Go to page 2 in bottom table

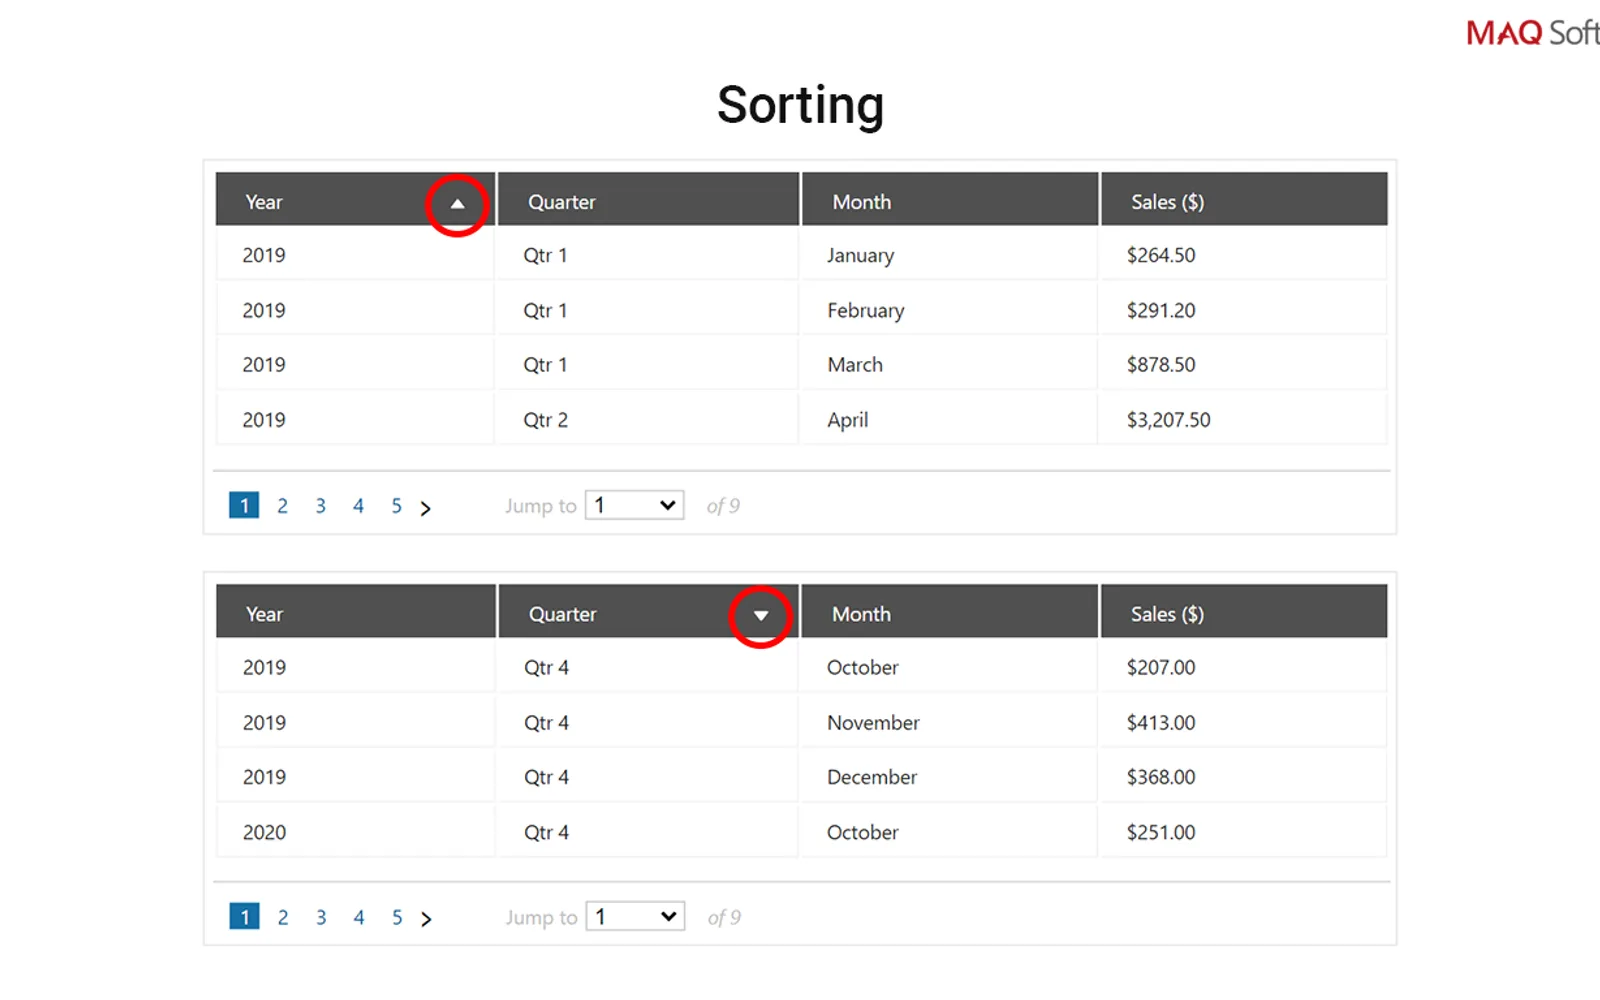point(283,918)
